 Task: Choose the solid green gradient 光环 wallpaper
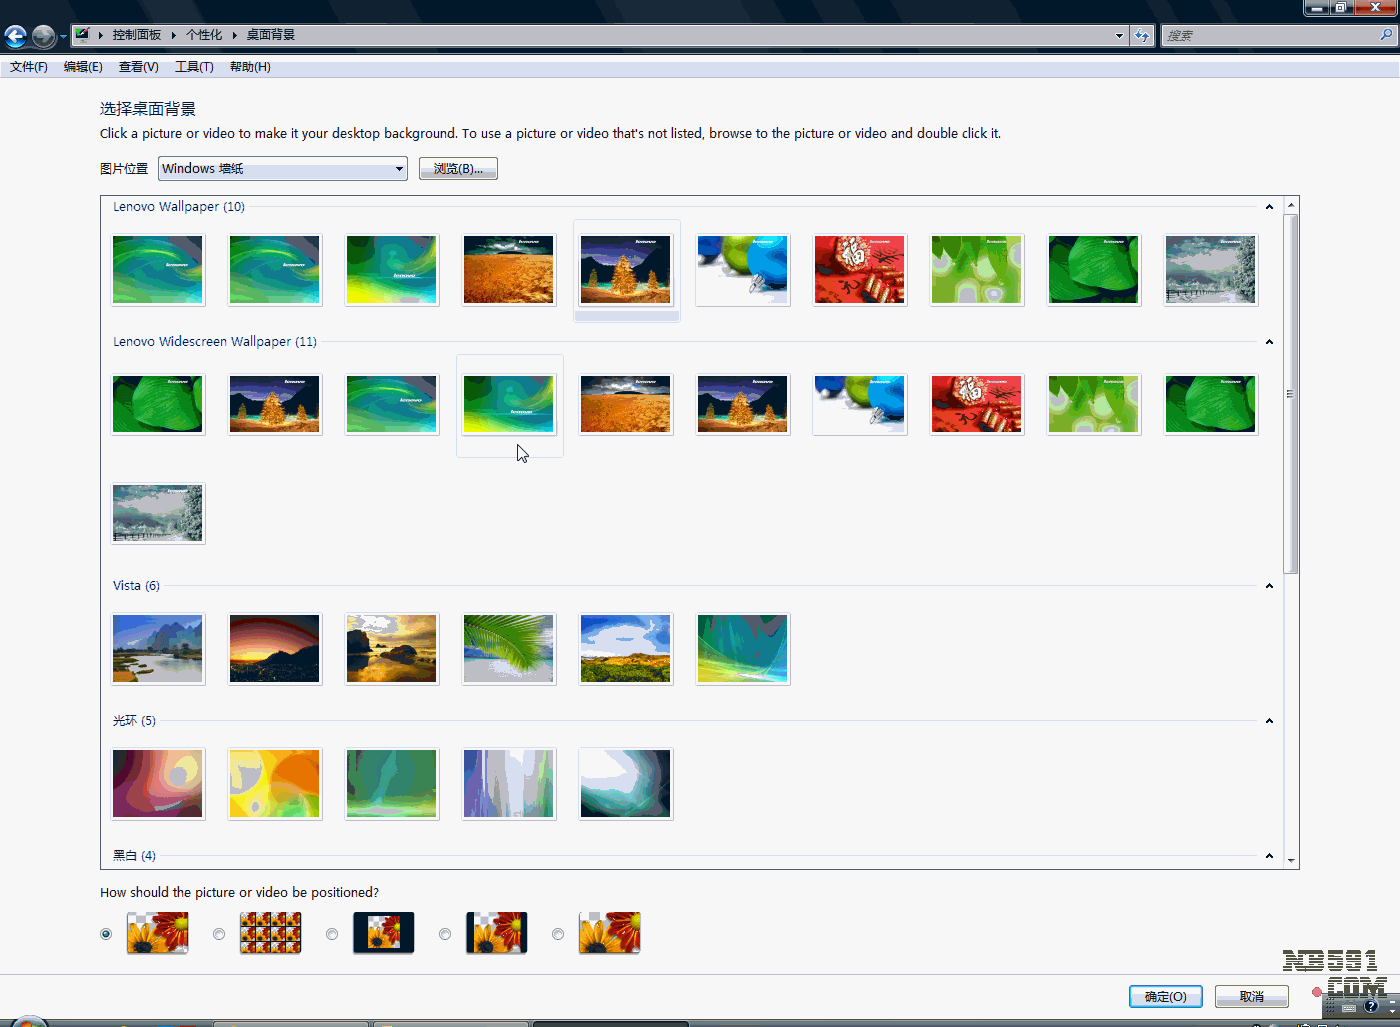pos(392,784)
